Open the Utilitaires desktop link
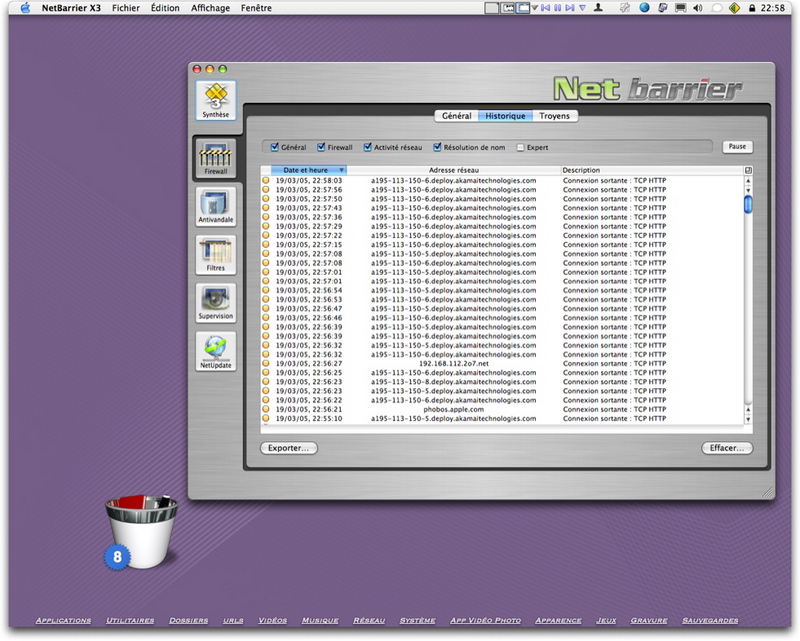Viewport: 800px width, 641px height. (130, 620)
